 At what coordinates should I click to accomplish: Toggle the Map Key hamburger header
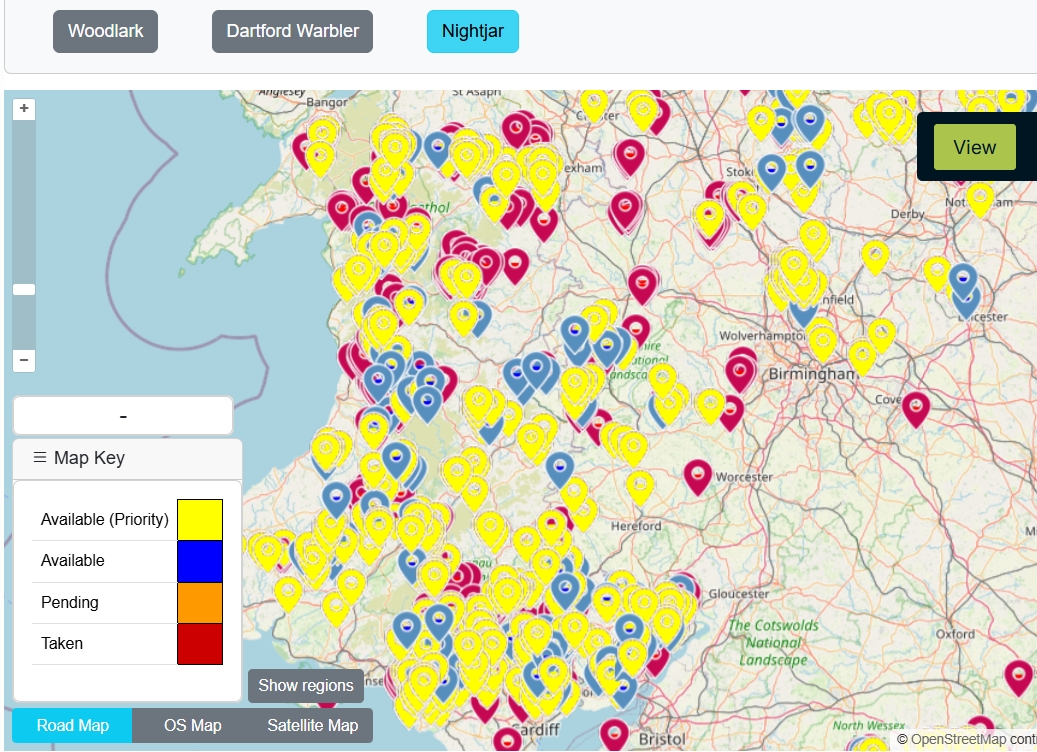[128, 458]
